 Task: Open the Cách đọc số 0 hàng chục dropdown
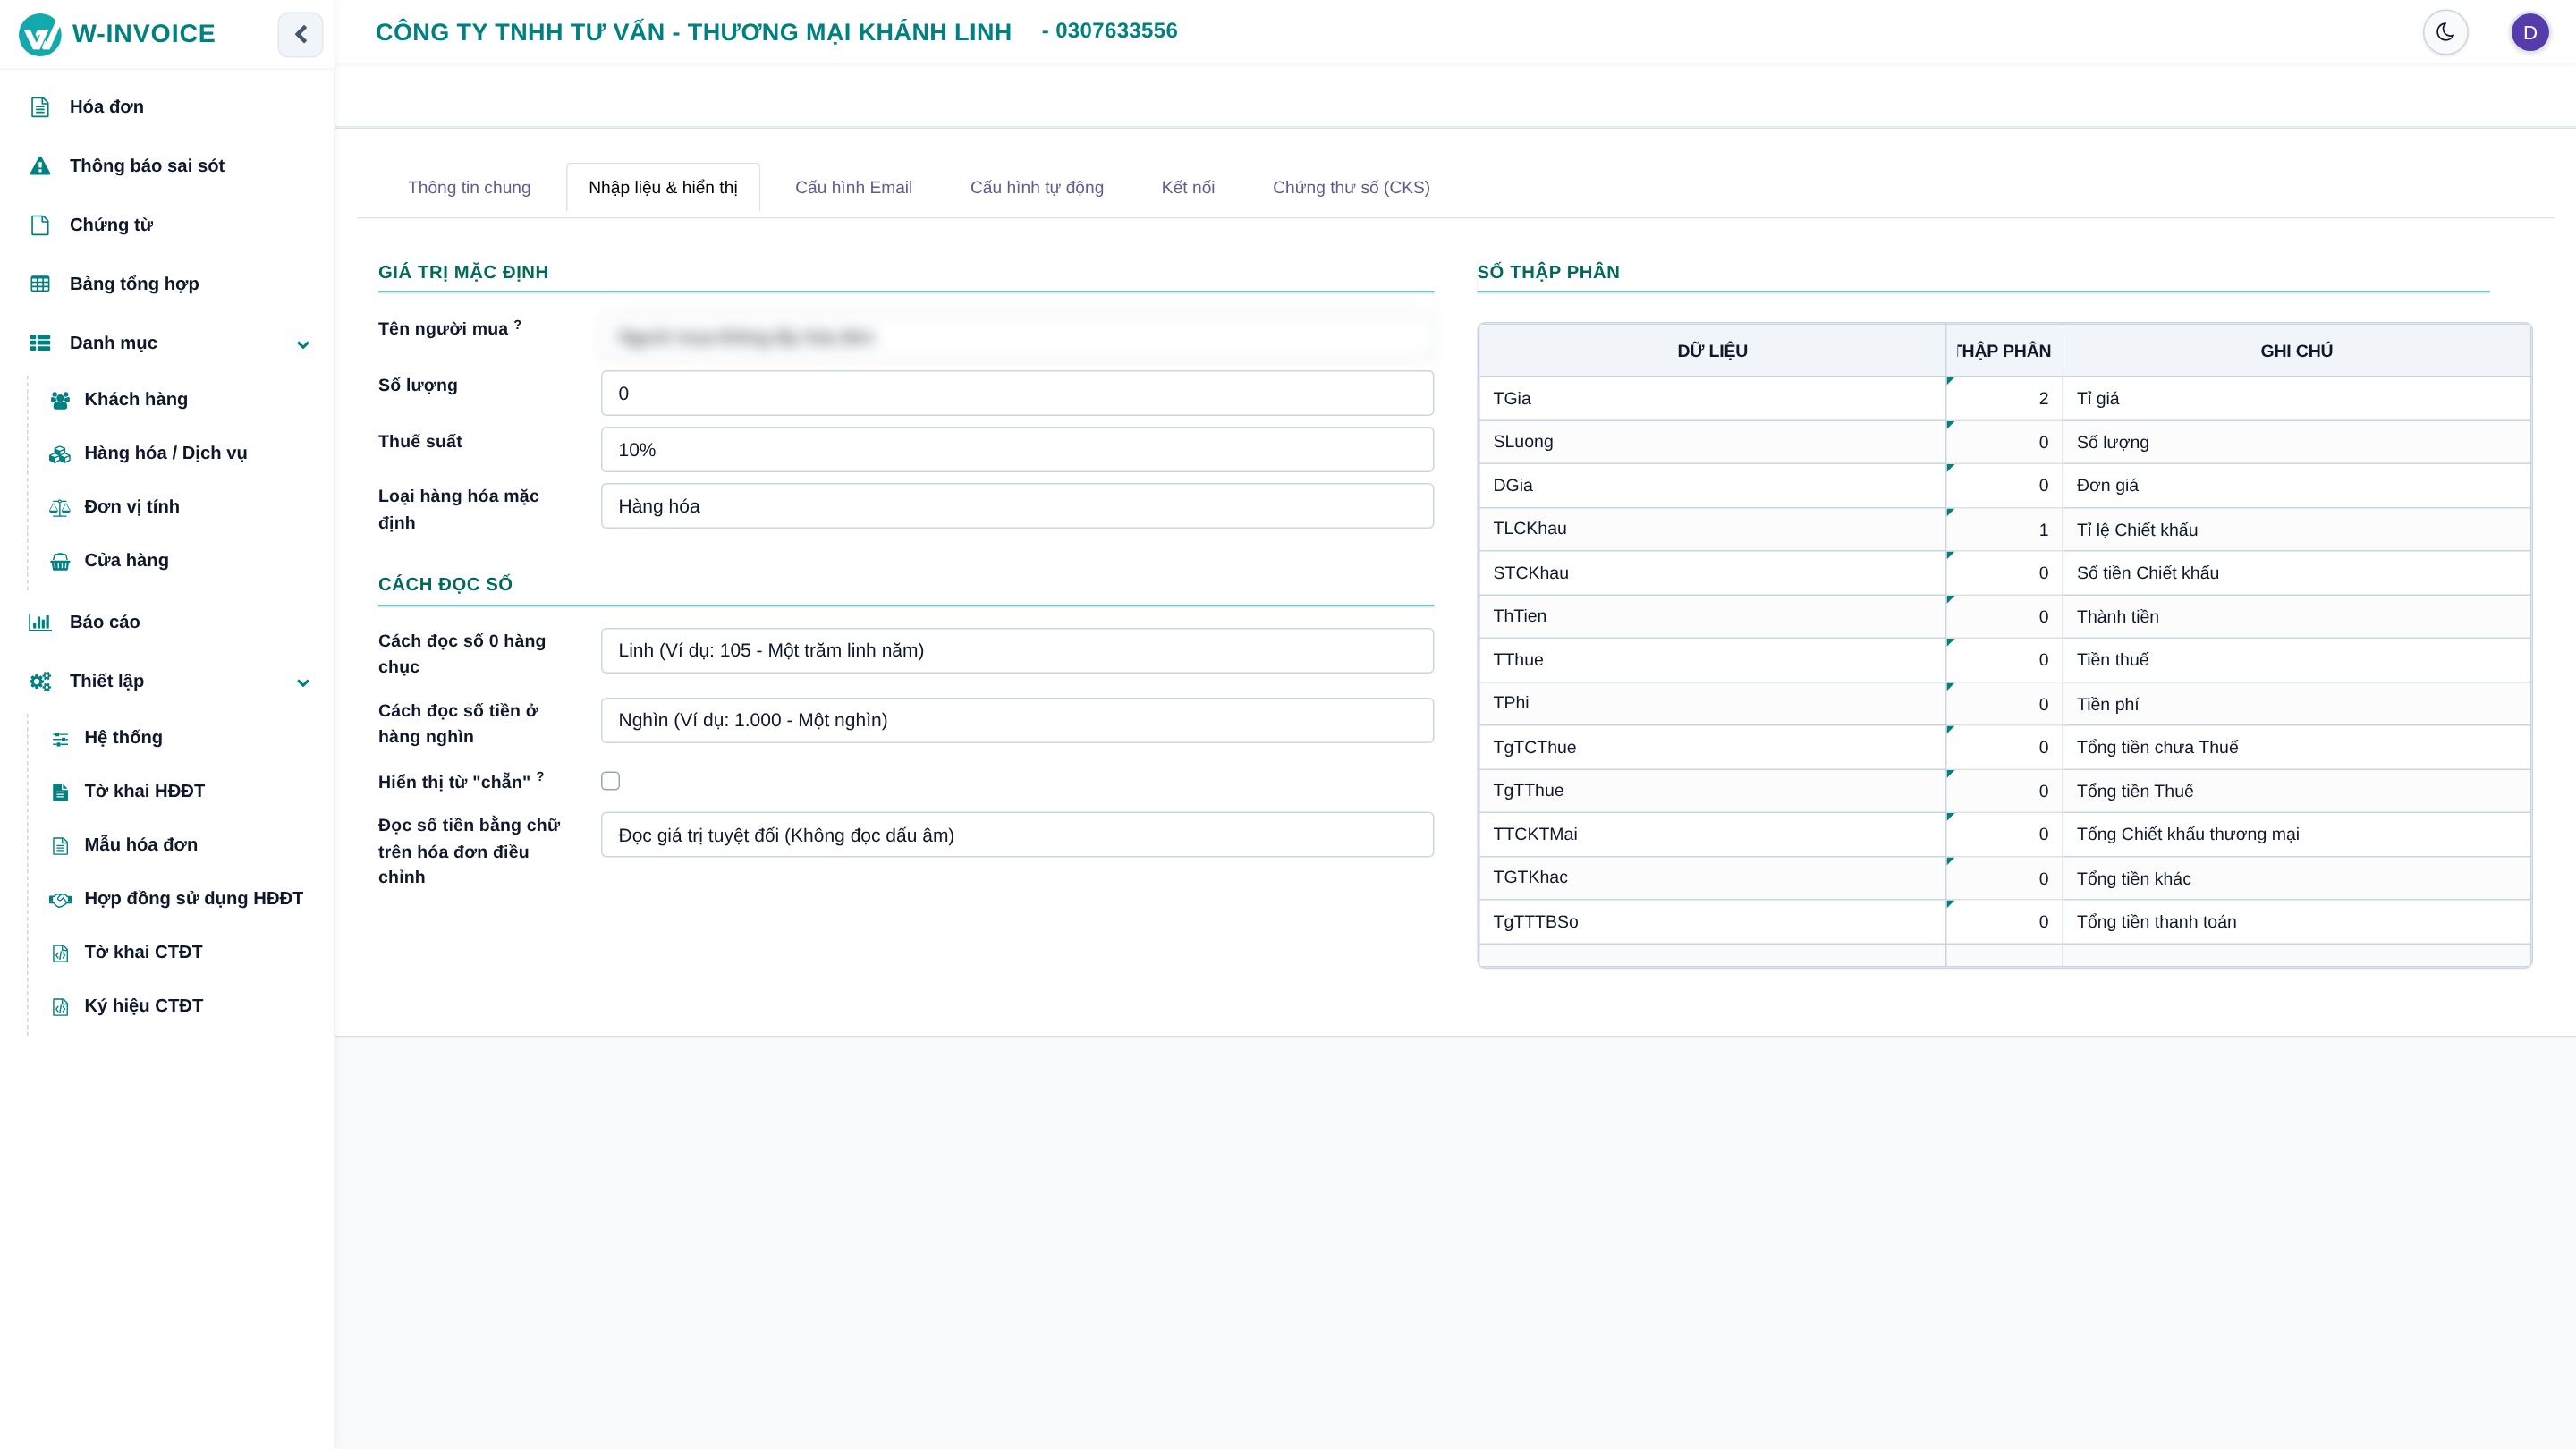(1017, 650)
